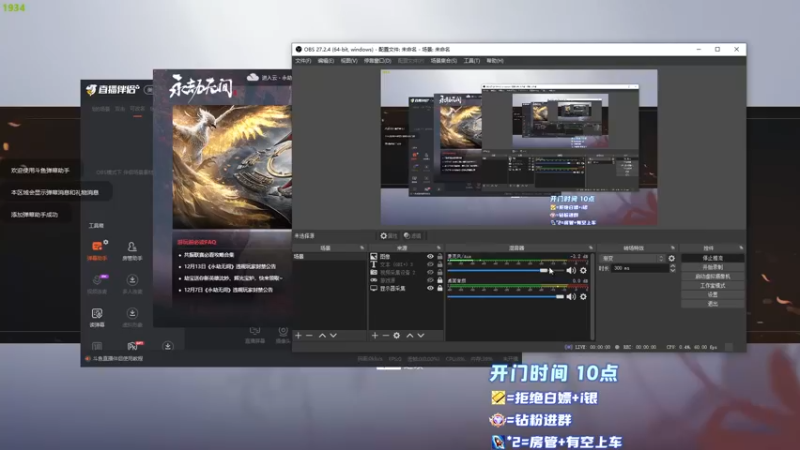Open the transition settings gear beside 渐变
Screen dimensions: 800x450
(x=671, y=259)
